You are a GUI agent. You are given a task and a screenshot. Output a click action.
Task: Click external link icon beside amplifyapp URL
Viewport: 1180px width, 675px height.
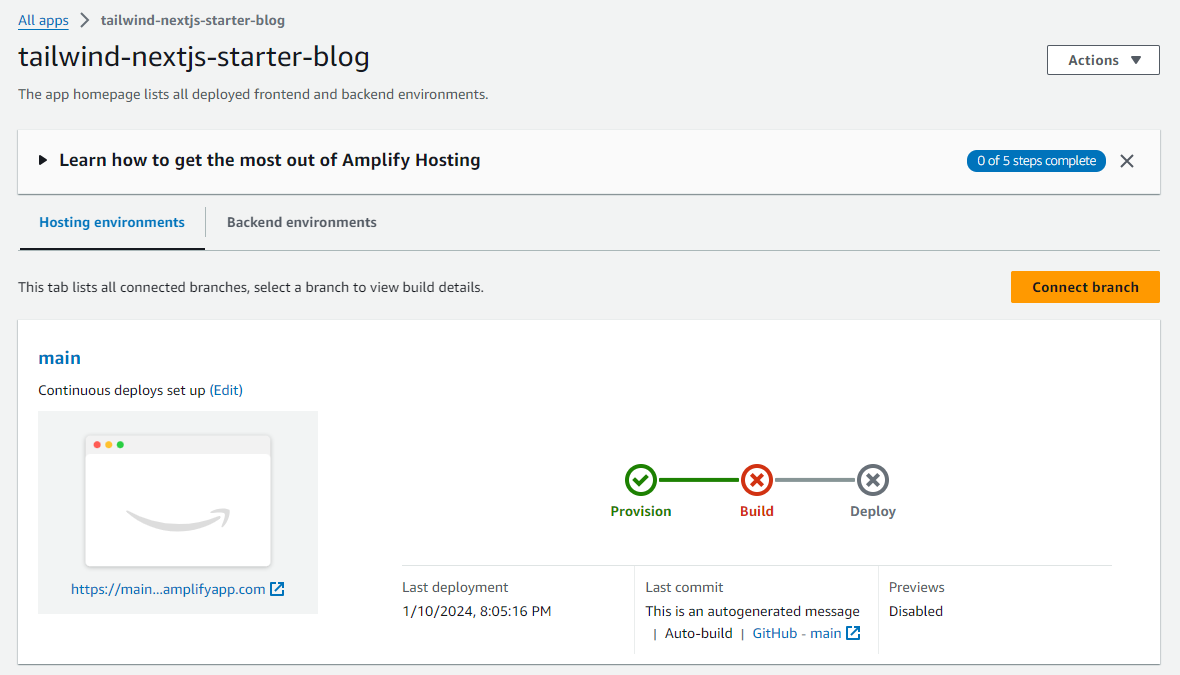278,589
